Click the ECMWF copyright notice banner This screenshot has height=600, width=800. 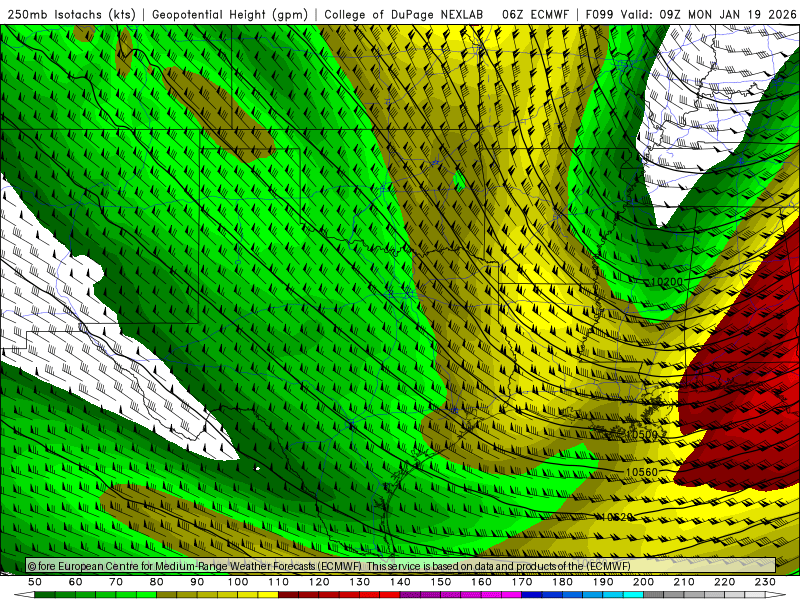(401, 566)
